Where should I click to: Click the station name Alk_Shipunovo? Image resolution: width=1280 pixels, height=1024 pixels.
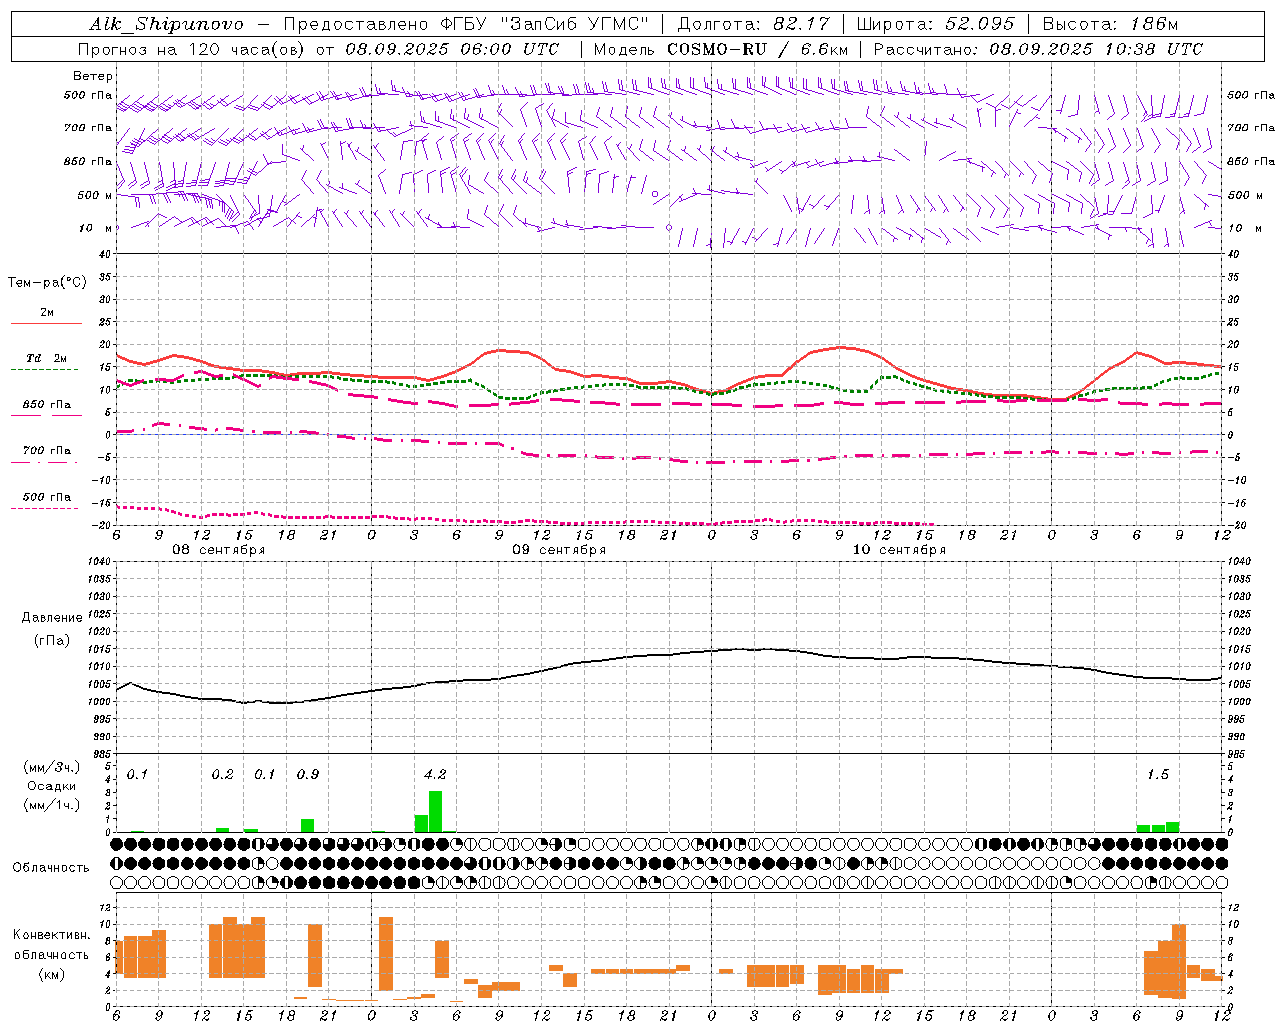(x=166, y=24)
